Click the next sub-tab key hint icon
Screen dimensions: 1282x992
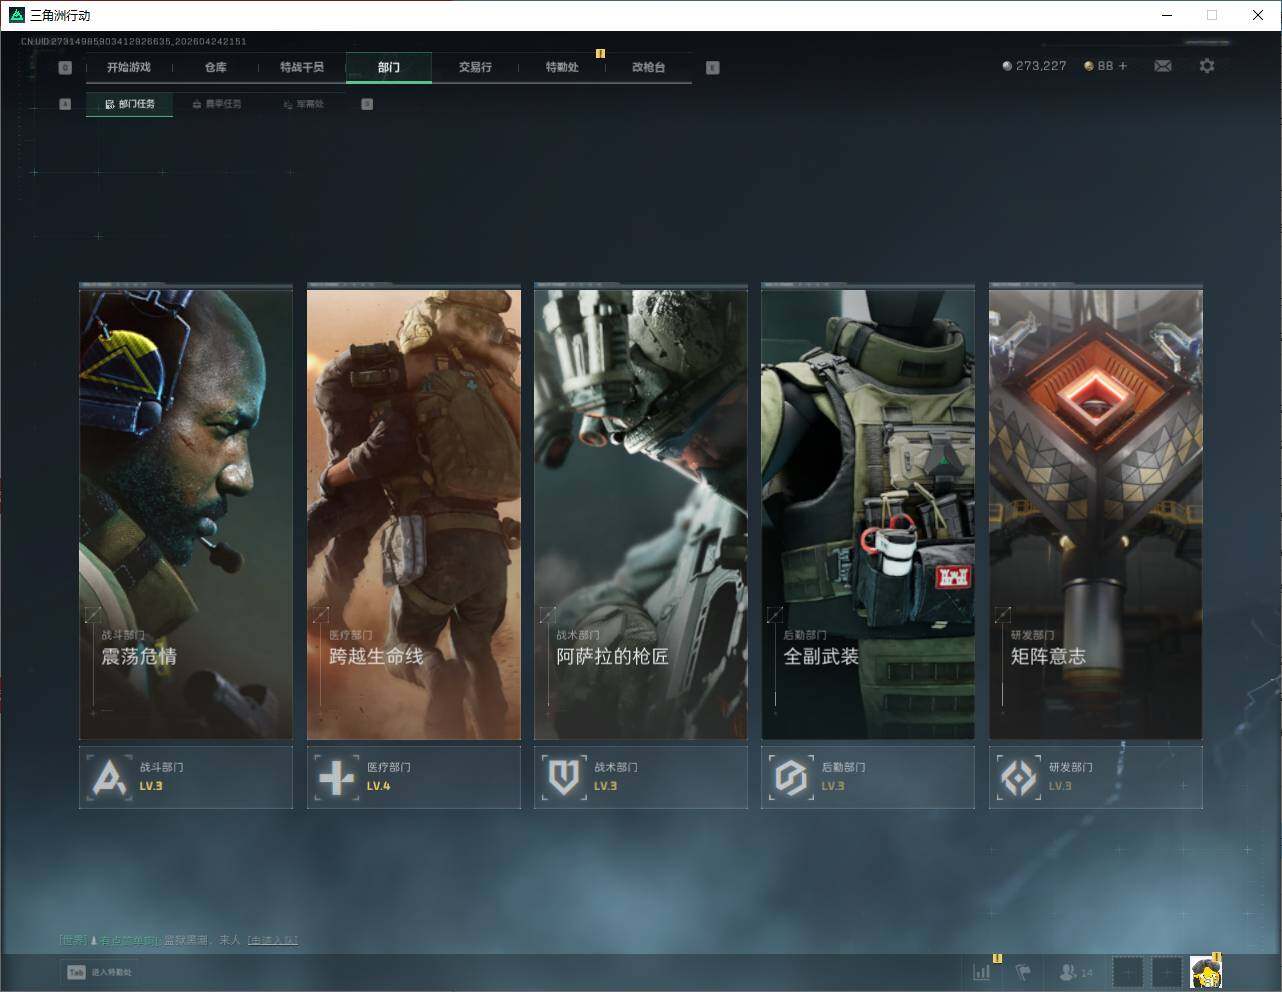[x=367, y=104]
